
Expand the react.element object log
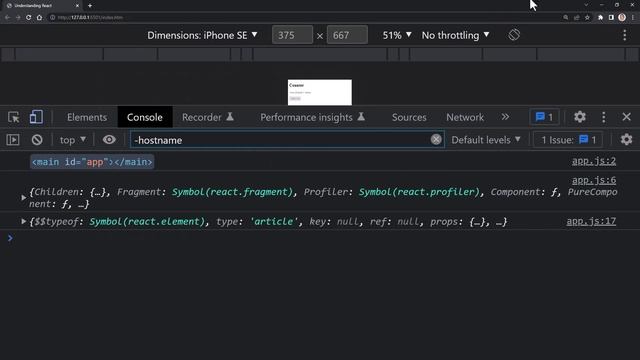tap(23, 221)
